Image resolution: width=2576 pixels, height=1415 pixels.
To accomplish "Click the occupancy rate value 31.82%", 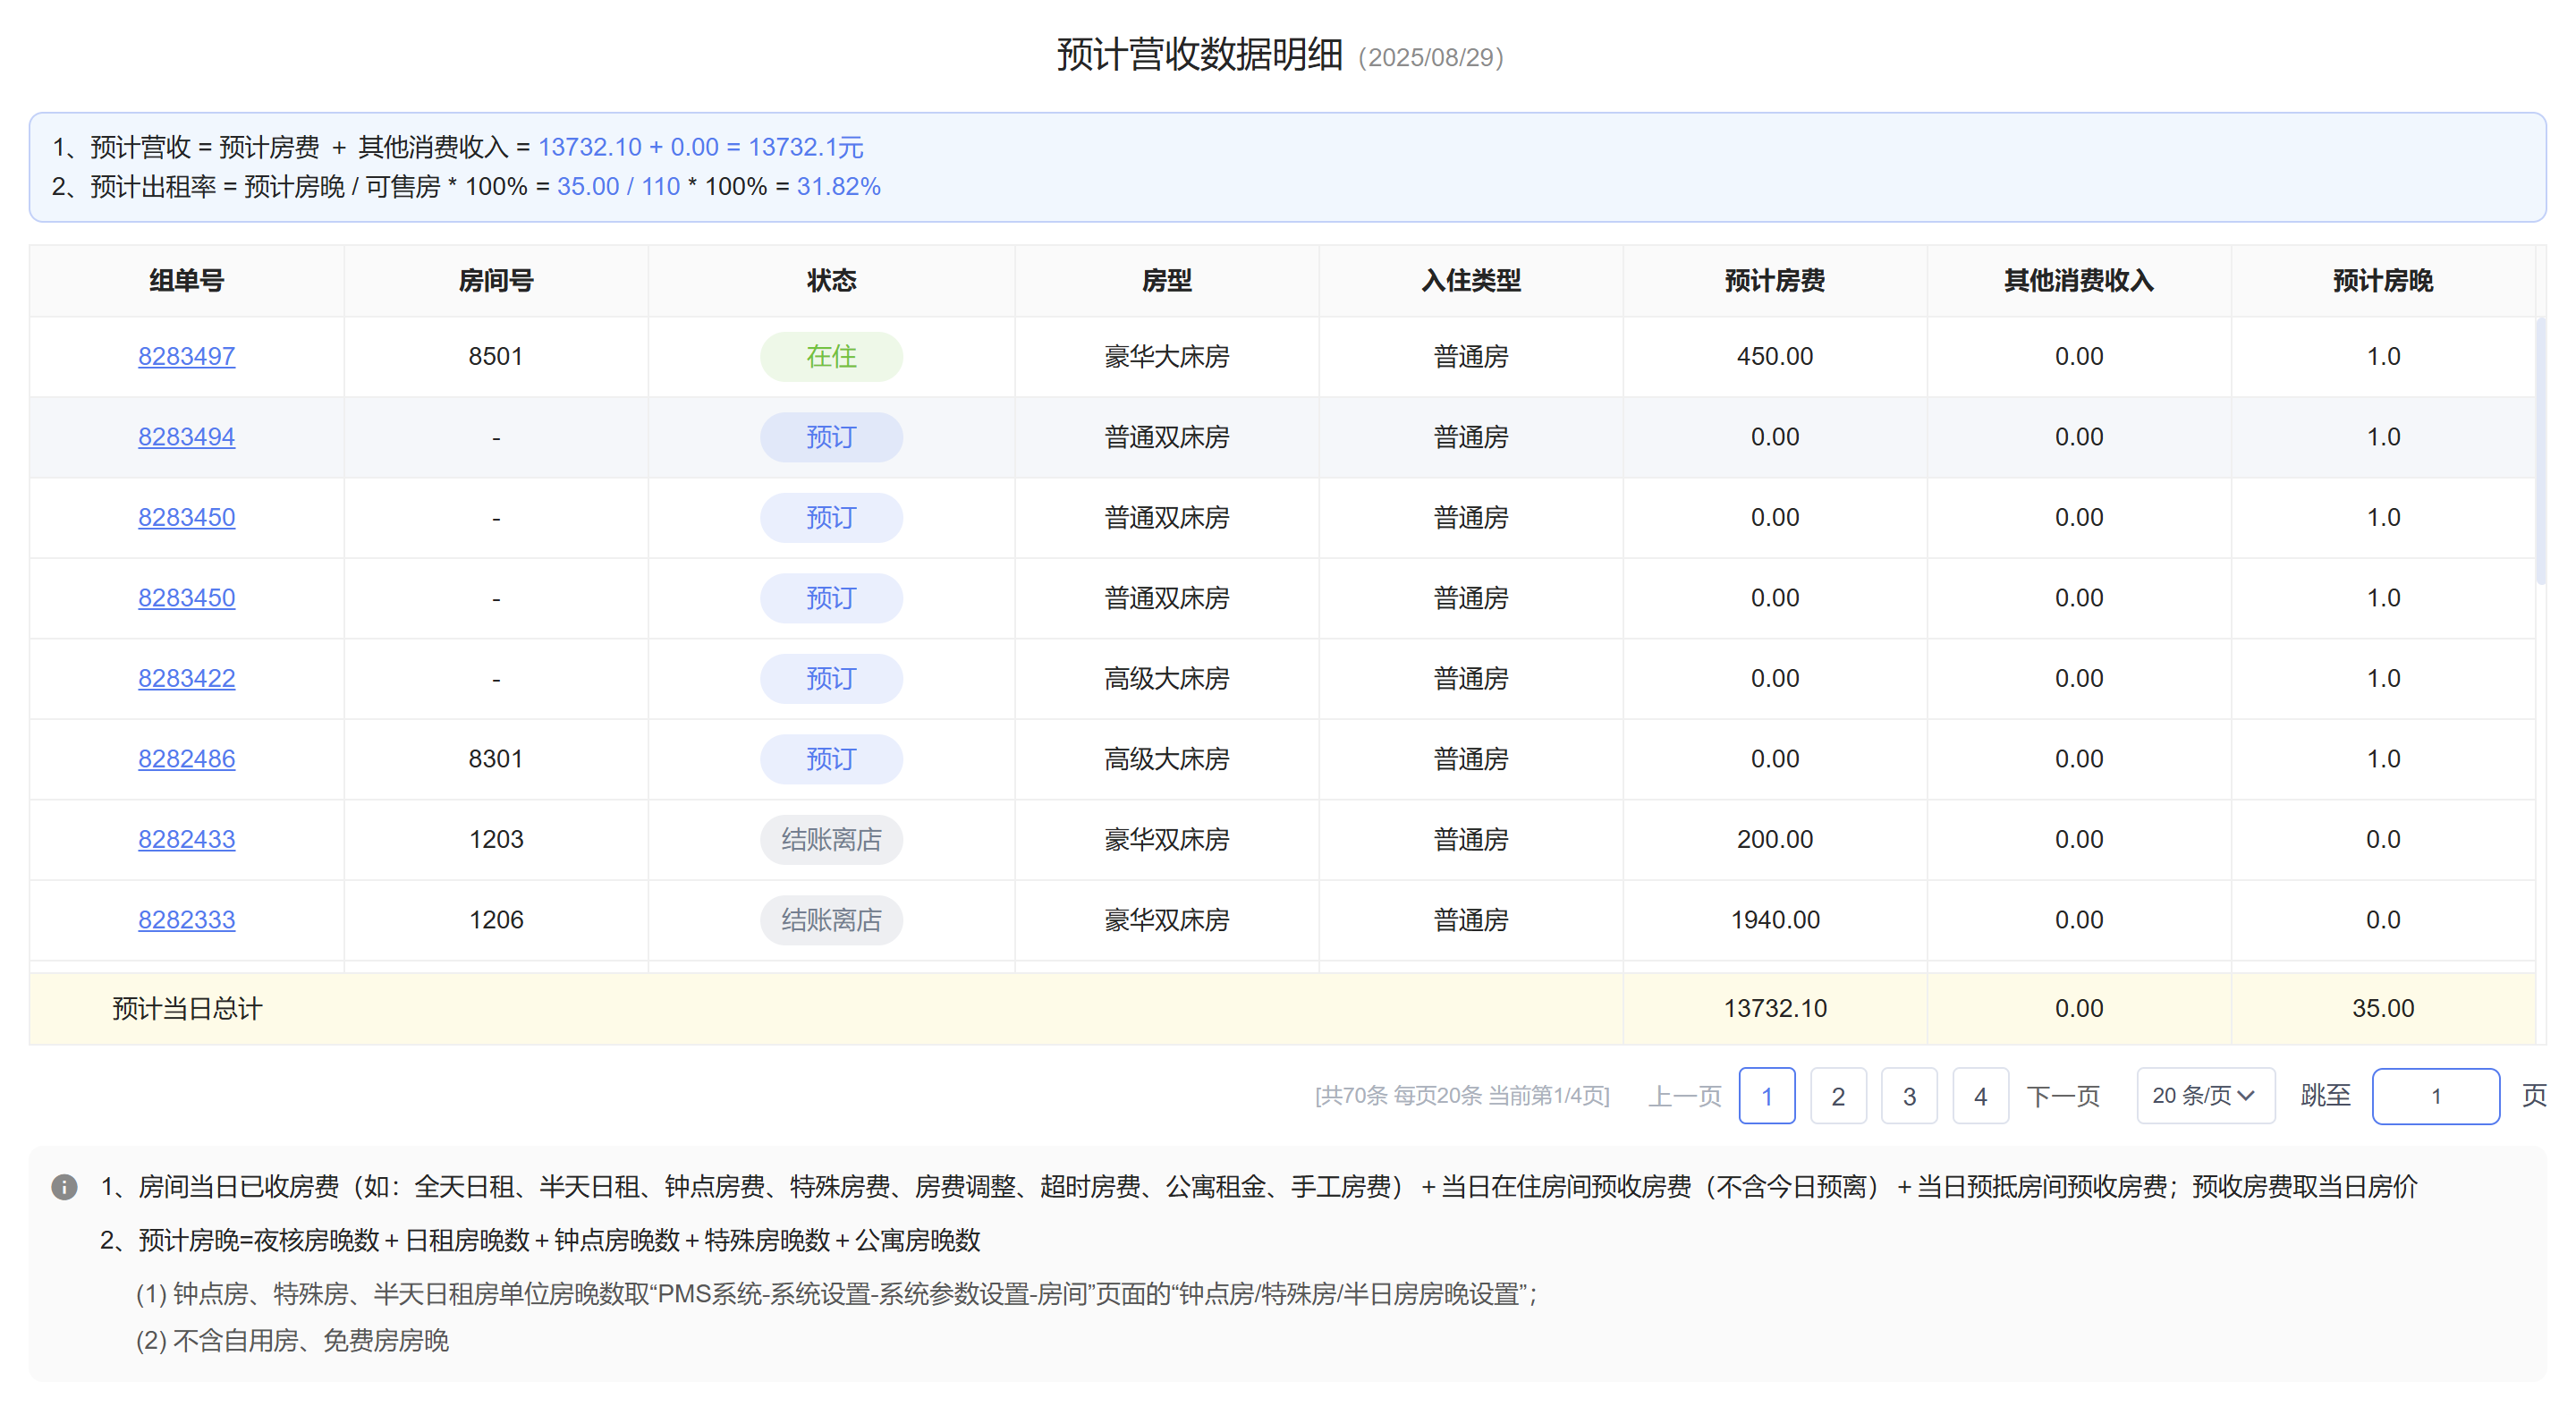I will (x=839, y=187).
